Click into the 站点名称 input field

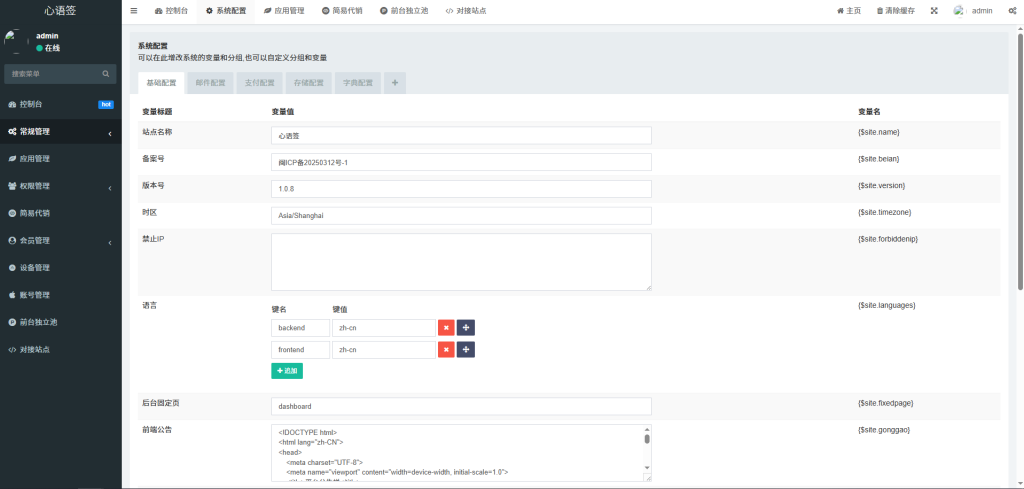pyautogui.click(x=461, y=135)
